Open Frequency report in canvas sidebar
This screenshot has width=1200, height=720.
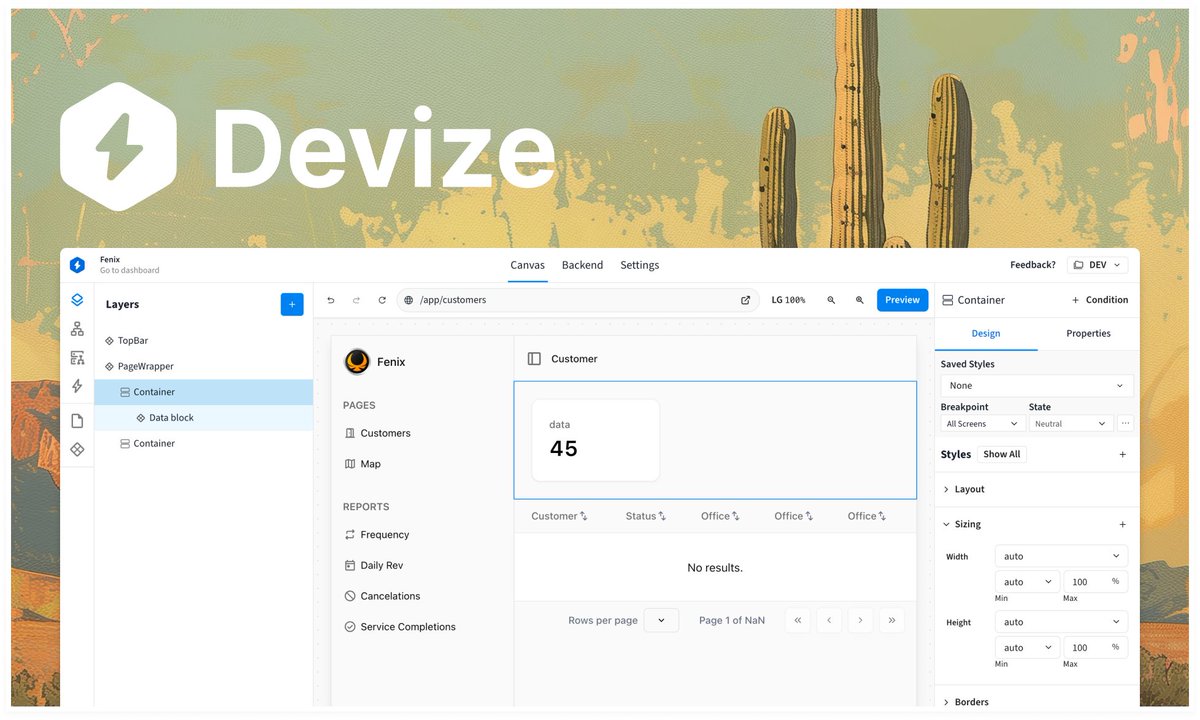click(377, 535)
